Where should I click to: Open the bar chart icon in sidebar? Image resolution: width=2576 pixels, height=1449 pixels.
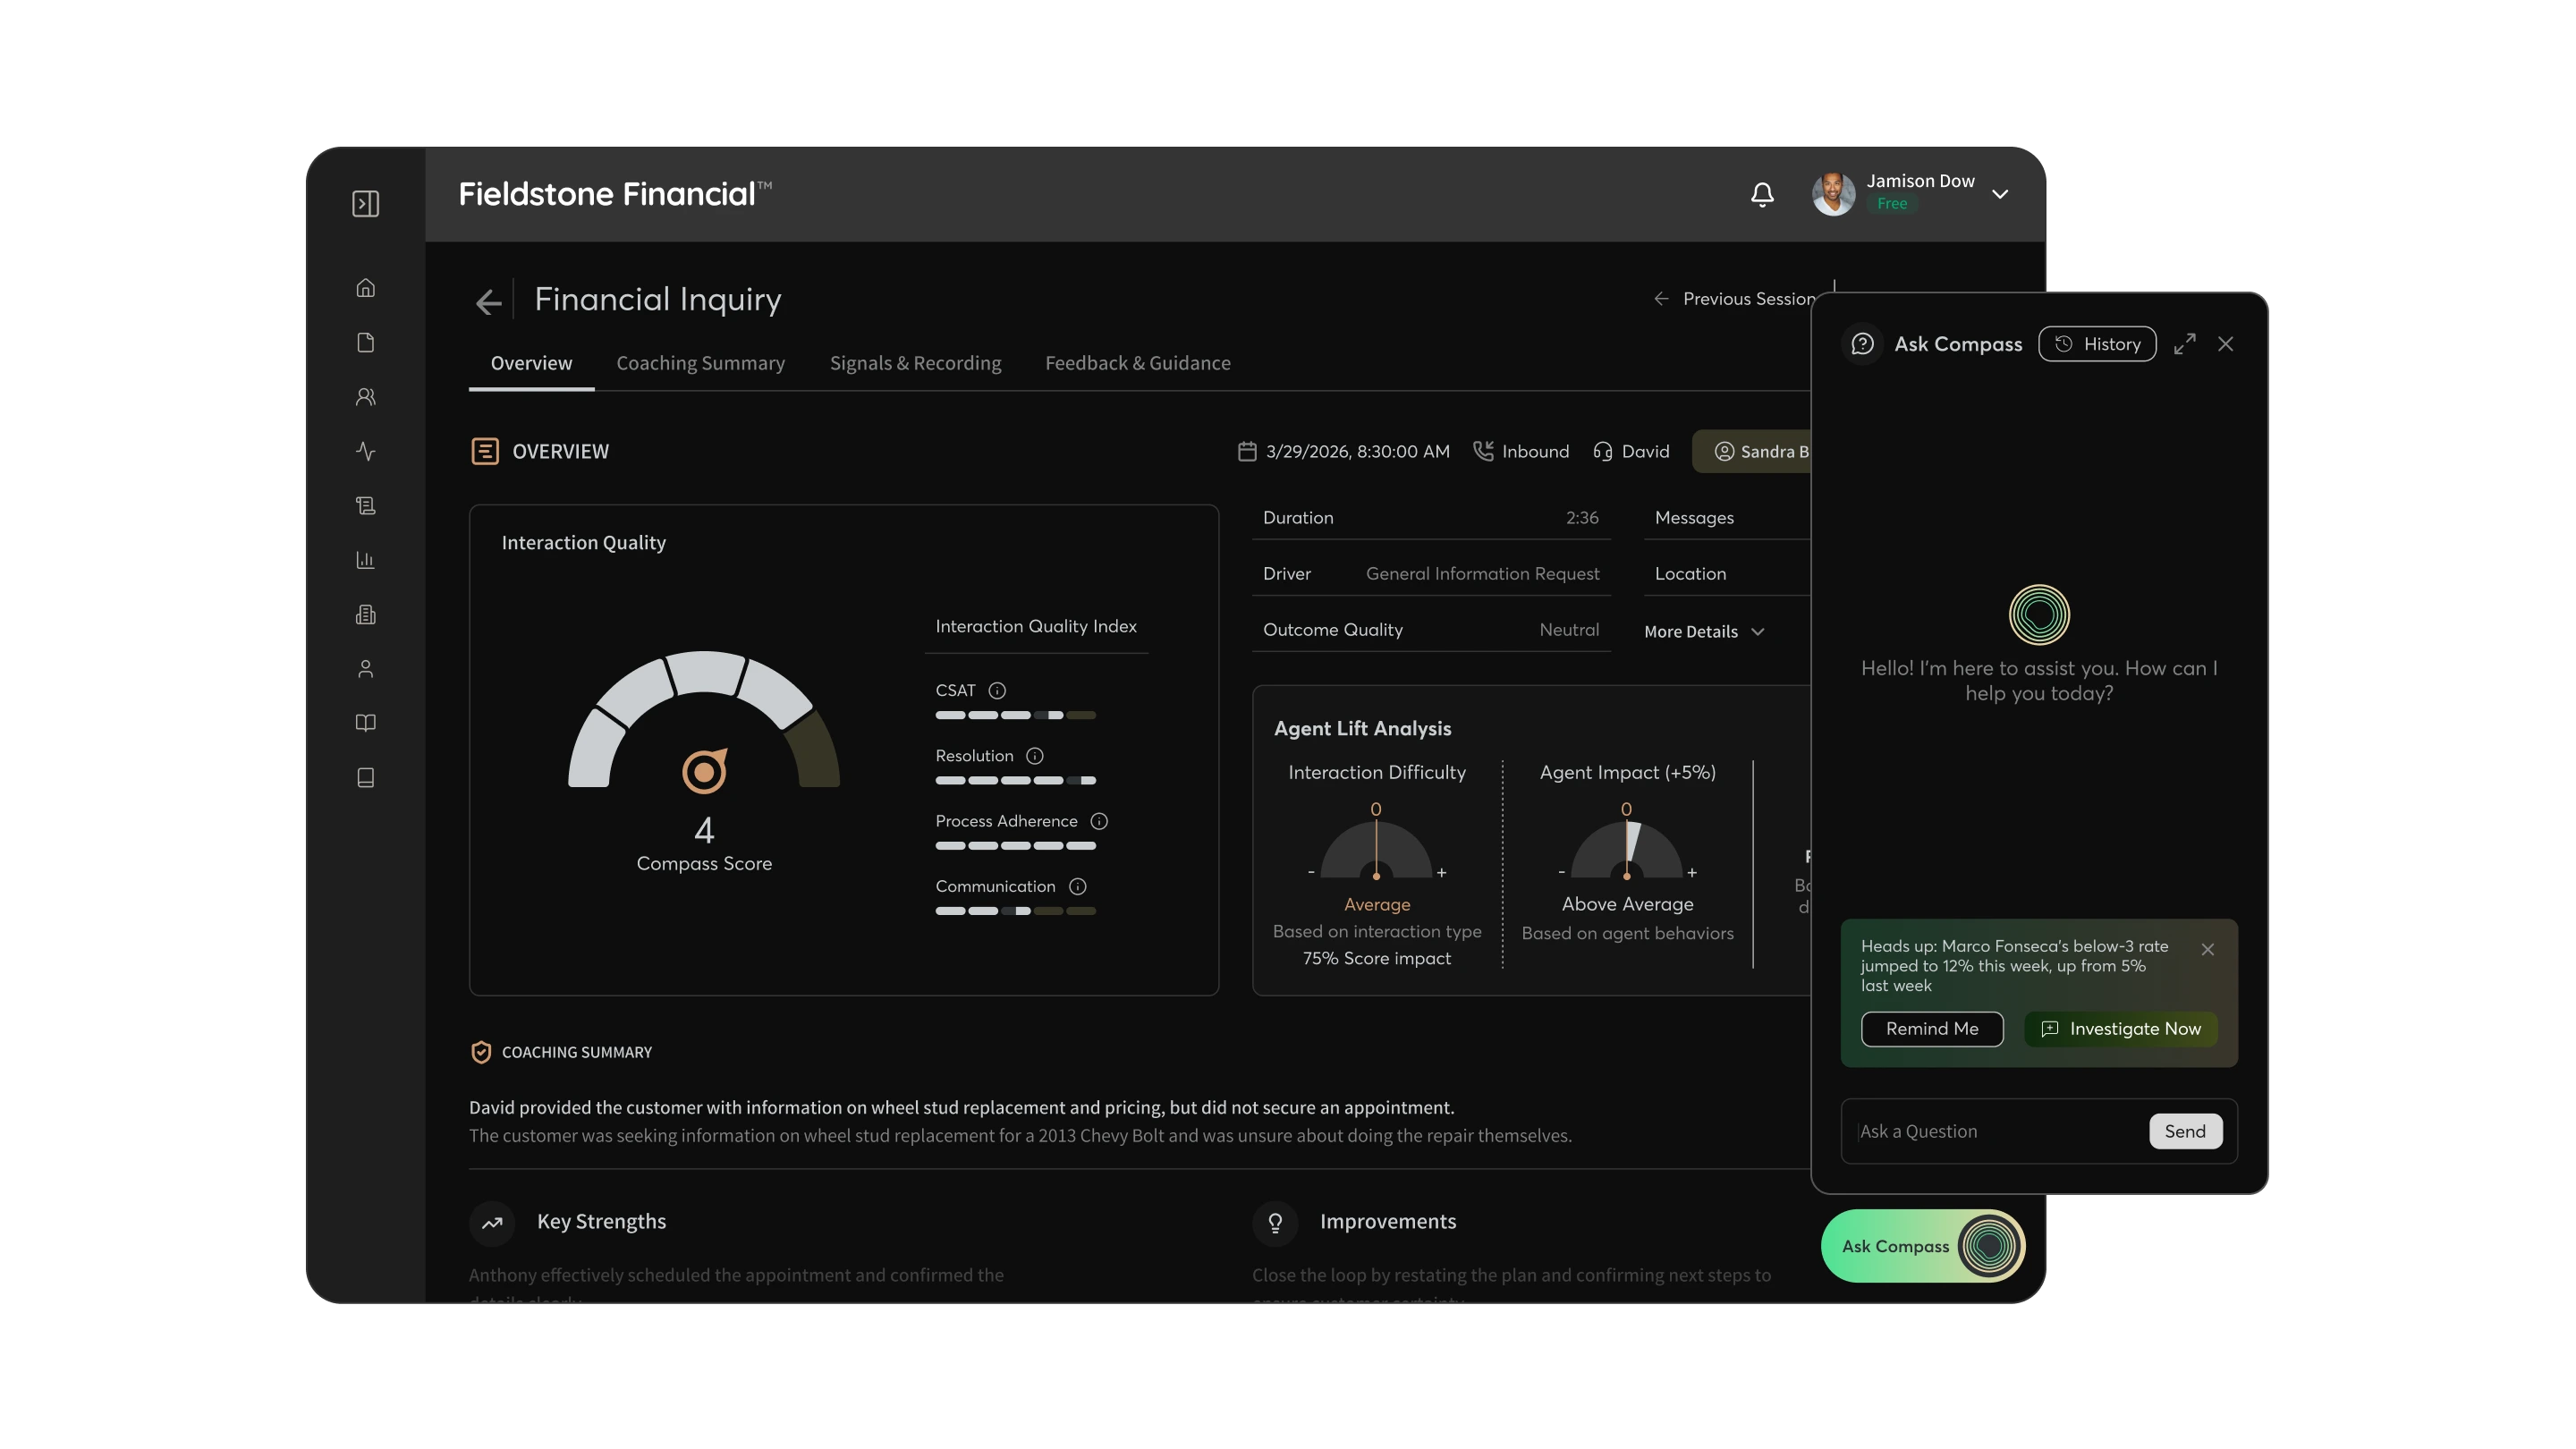[x=365, y=560]
